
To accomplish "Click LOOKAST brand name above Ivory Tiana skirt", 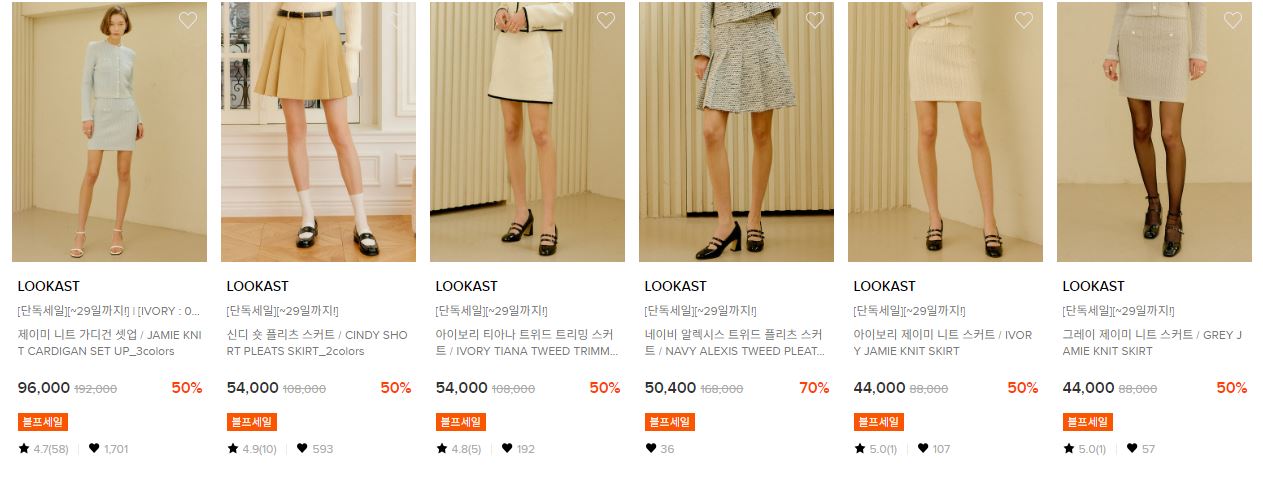I will coord(466,286).
